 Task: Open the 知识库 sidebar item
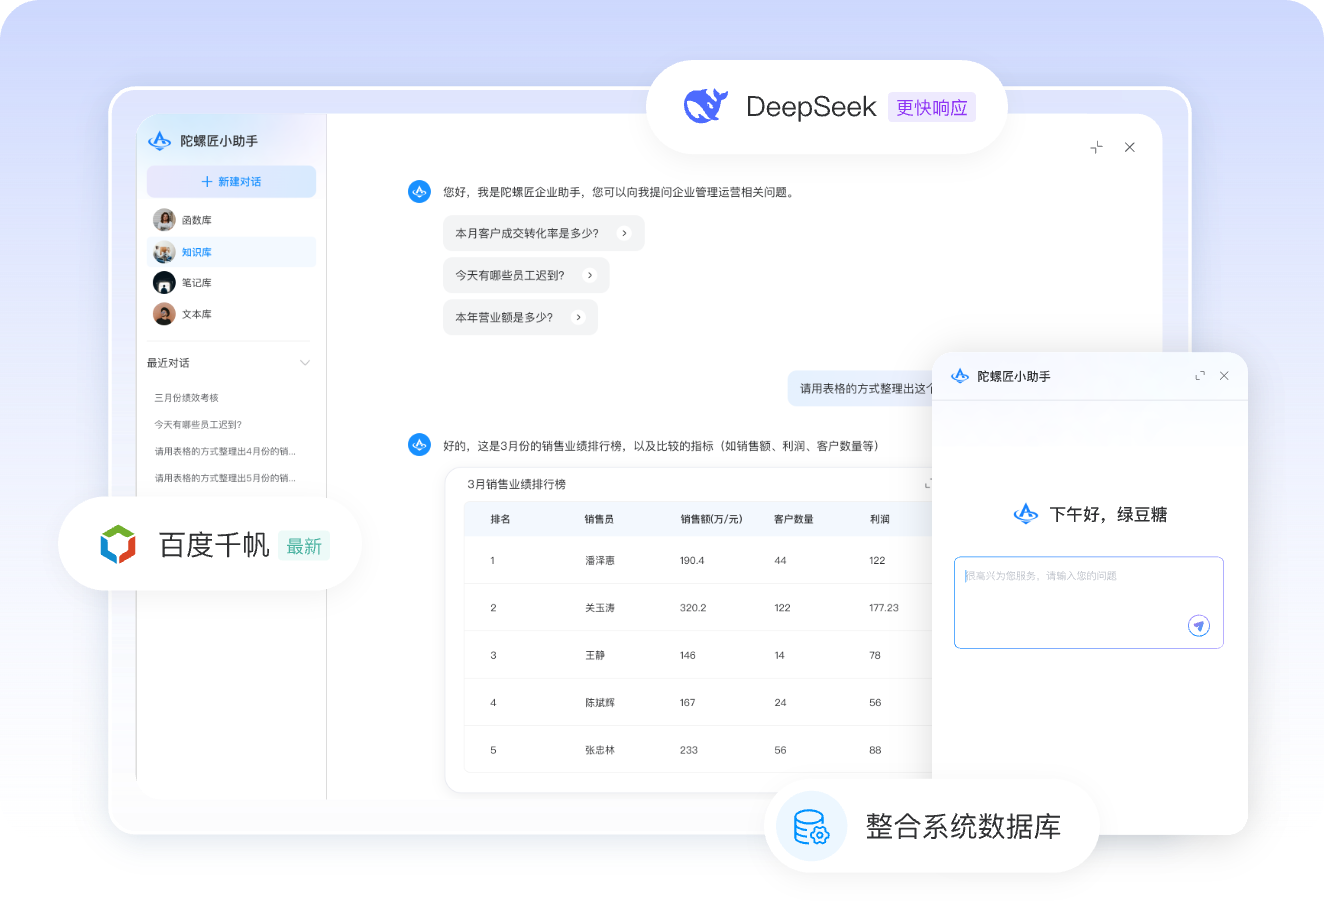(197, 252)
